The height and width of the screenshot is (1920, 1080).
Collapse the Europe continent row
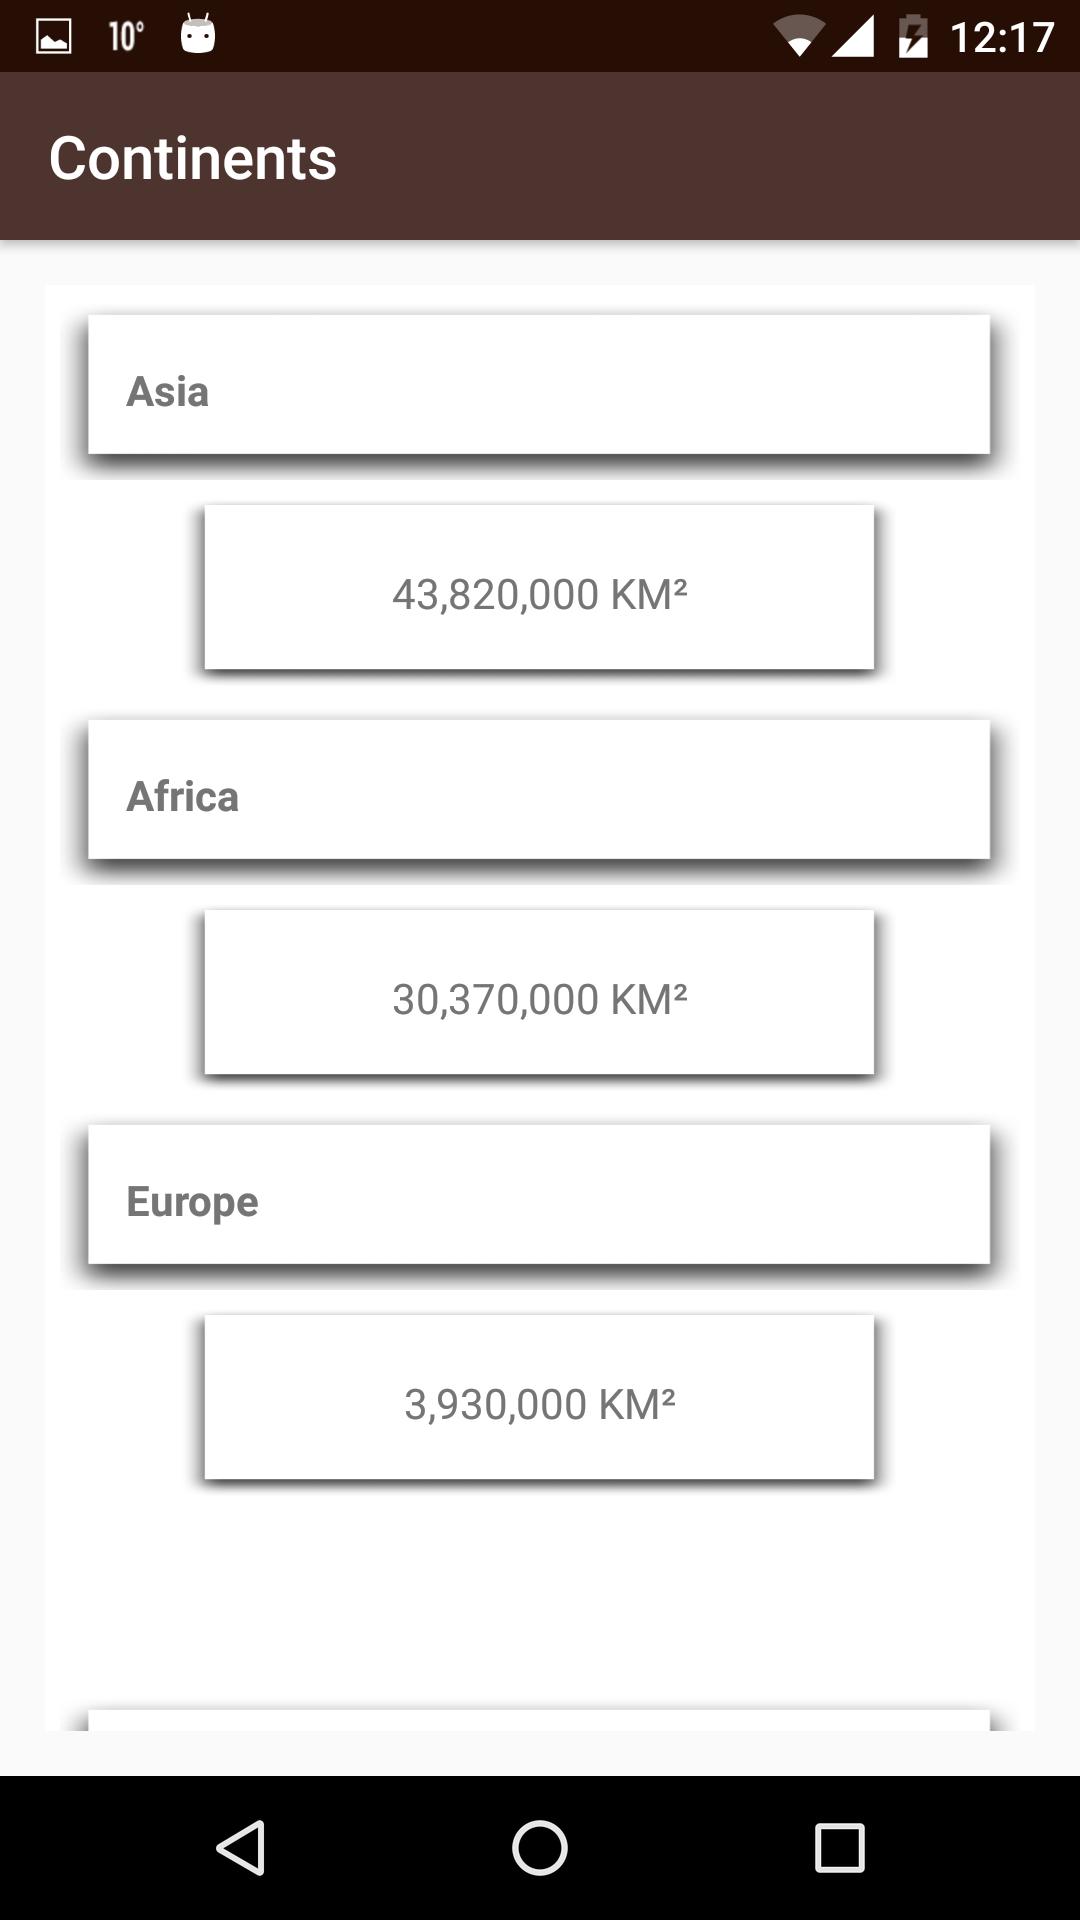pyautogui.click(x=539, y=1195)
